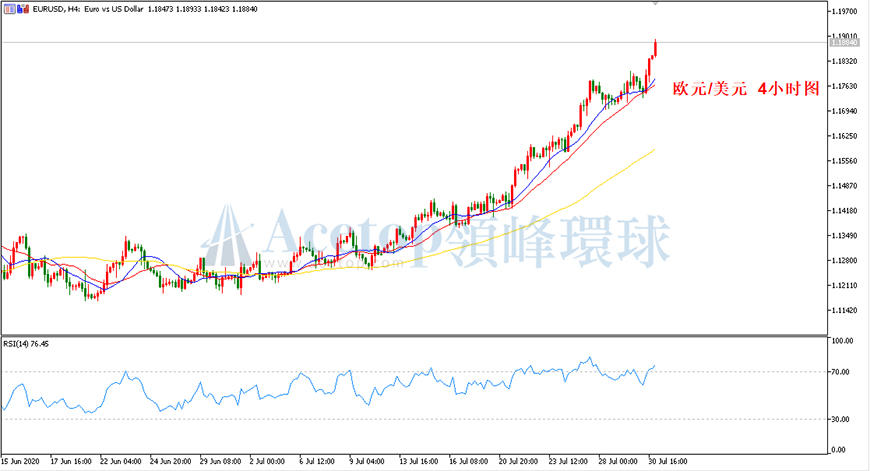The width and height of the screenshot is (870, 471).
Task: Click the 1.19700 price scale label
Action: click(844, 11)
